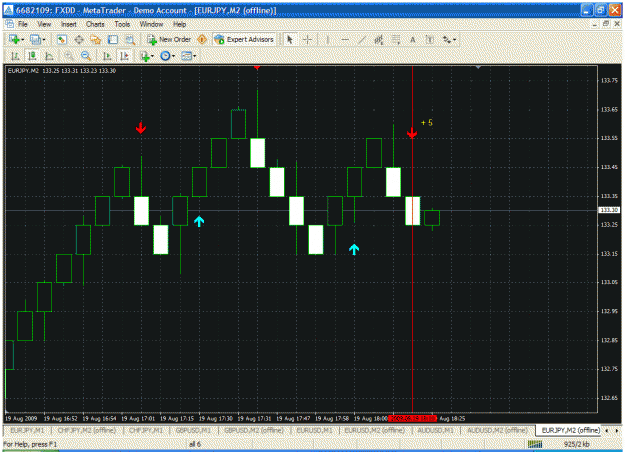Click the Zoom In magnifier icon
625x452 pixels.
[x=69, y=56]
